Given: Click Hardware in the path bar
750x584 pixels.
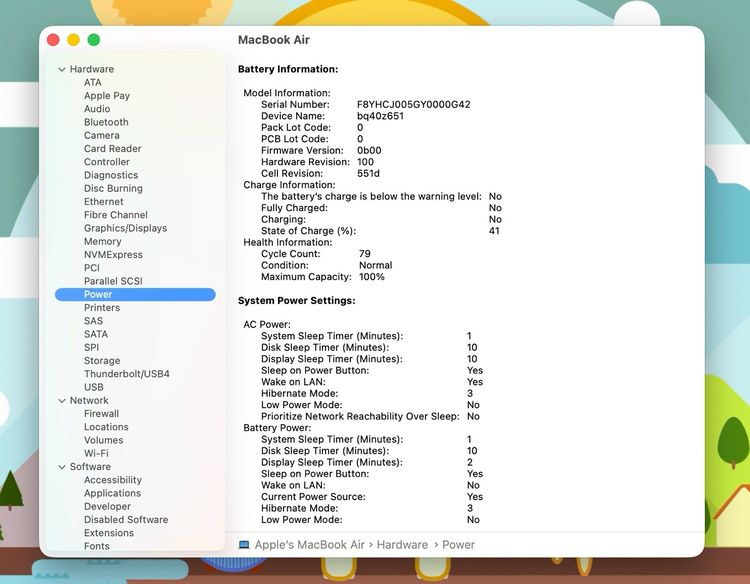Looking at the screenshot, I should pos(402,545).
